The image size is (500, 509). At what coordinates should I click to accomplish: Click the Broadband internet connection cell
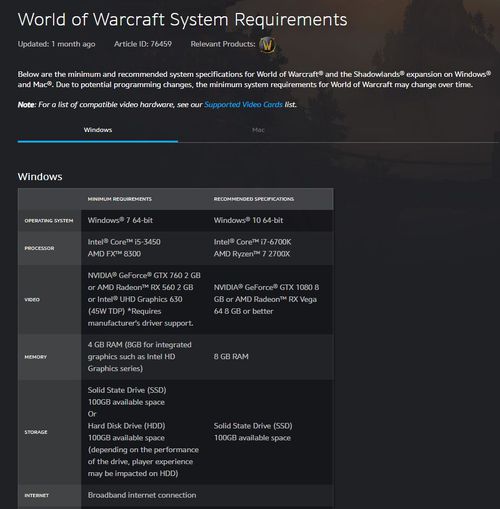(x=142, y=495)
